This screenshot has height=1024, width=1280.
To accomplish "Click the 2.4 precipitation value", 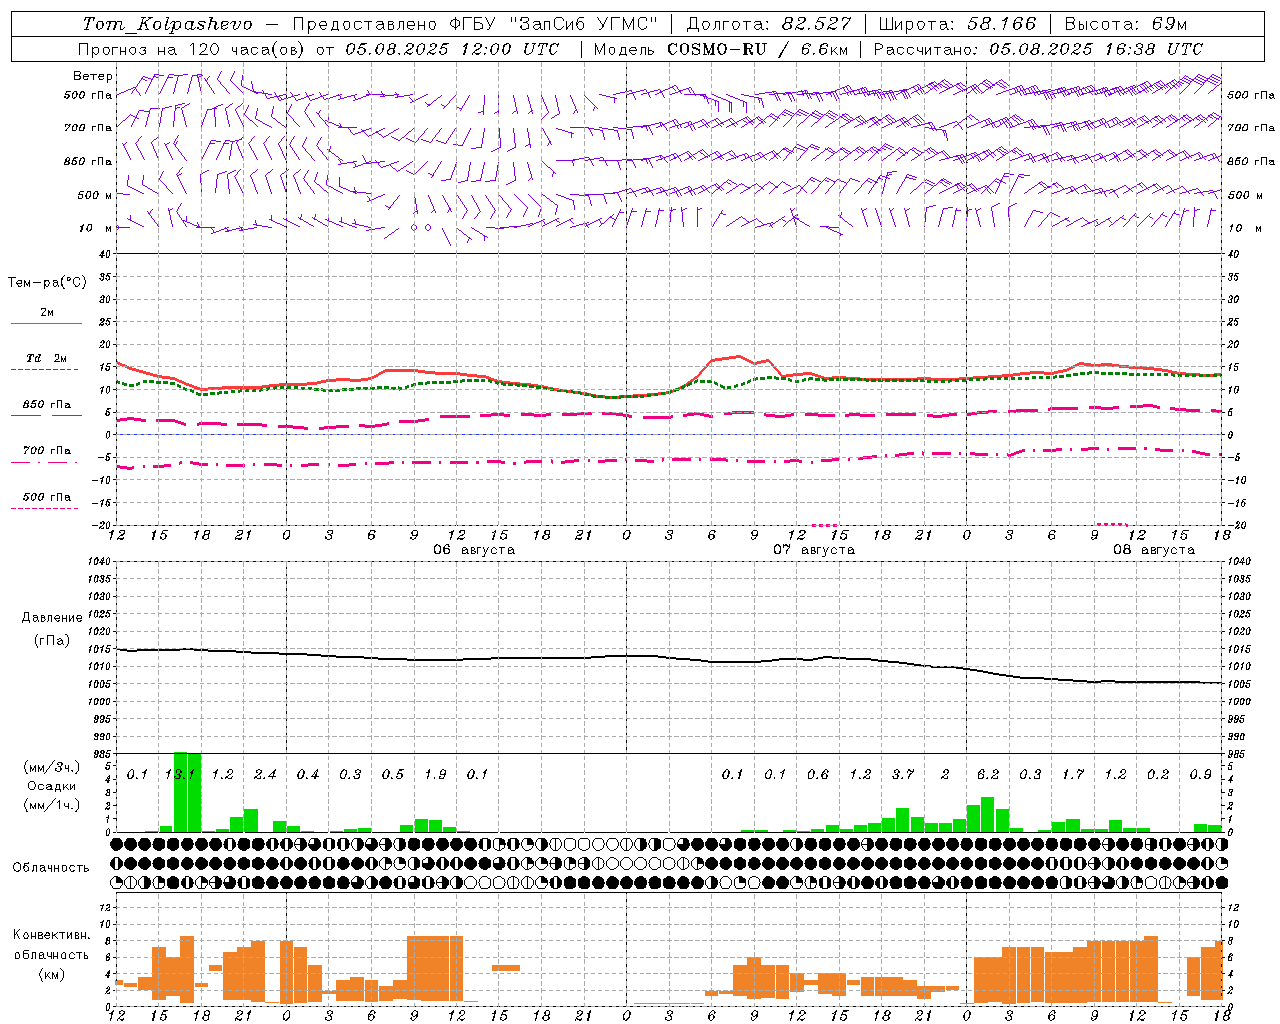I will tap(265, 775).
